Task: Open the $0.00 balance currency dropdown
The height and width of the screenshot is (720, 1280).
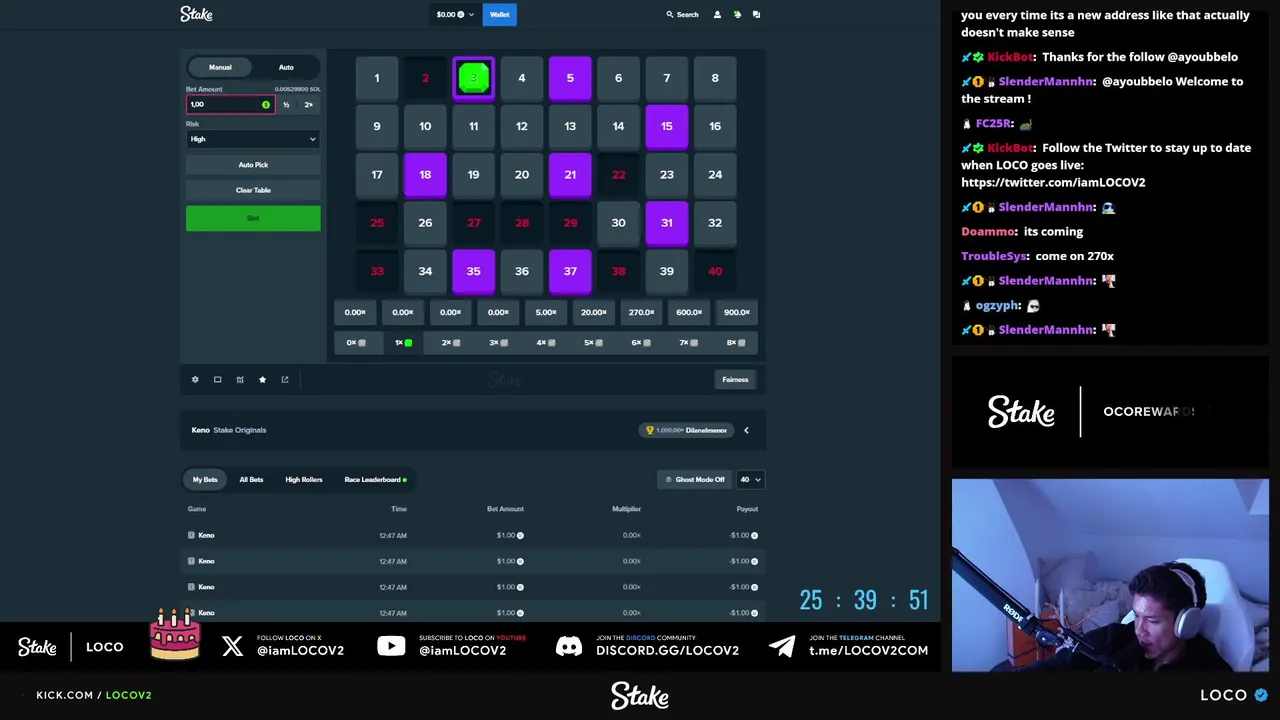Action: click(x=455, y=15)
